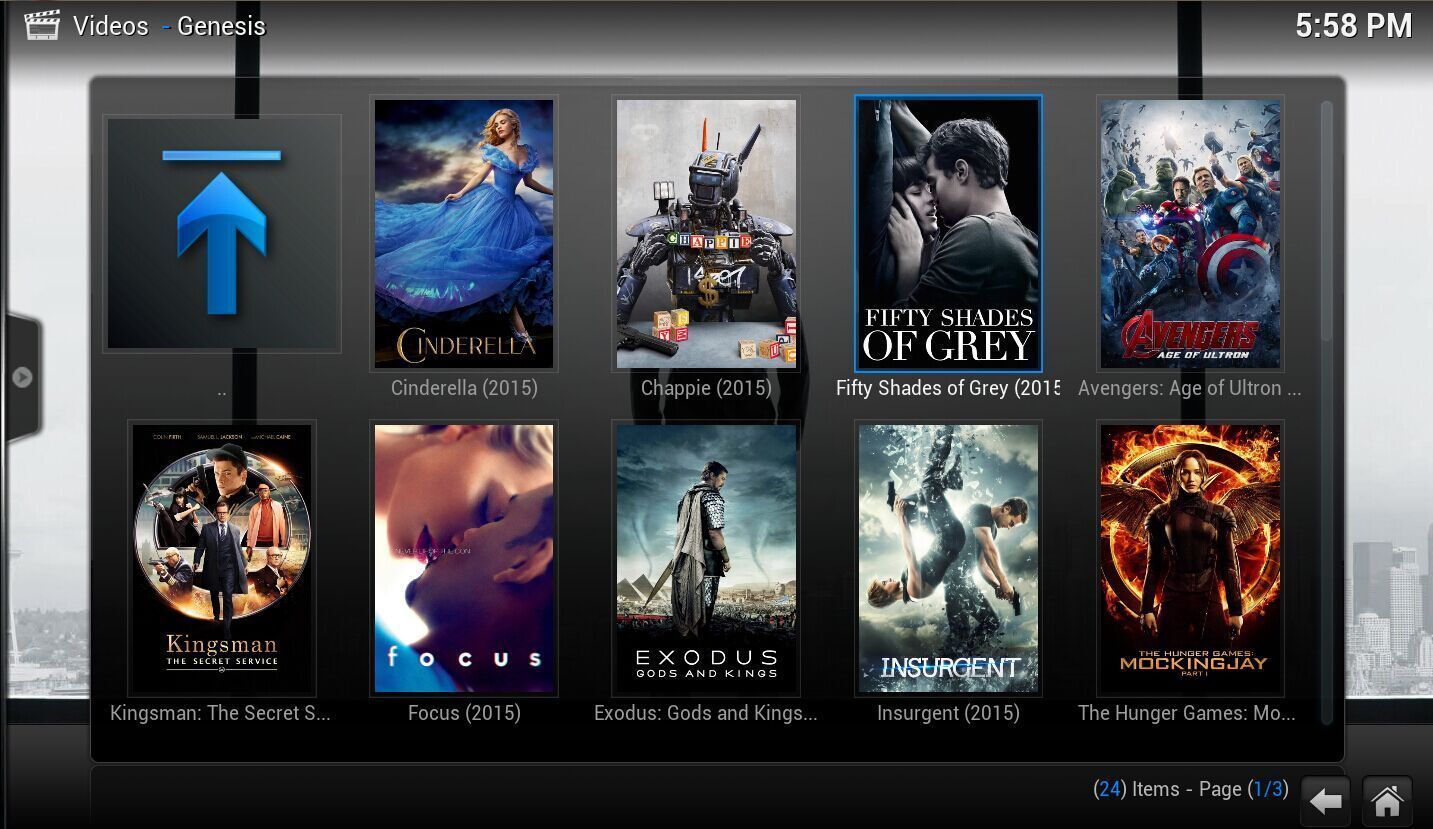Screen dimensions: 1433x829
Task: Open the Exodus Gods and Kings poster
Action: click(x=706, y=558)
